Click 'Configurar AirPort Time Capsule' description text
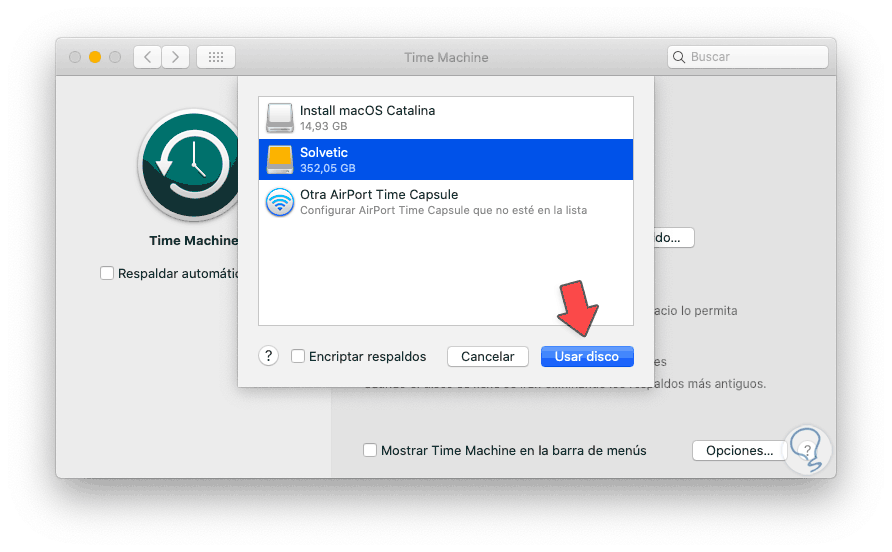The width and height of the screenshot is (892, 552). tap(443, 211)
